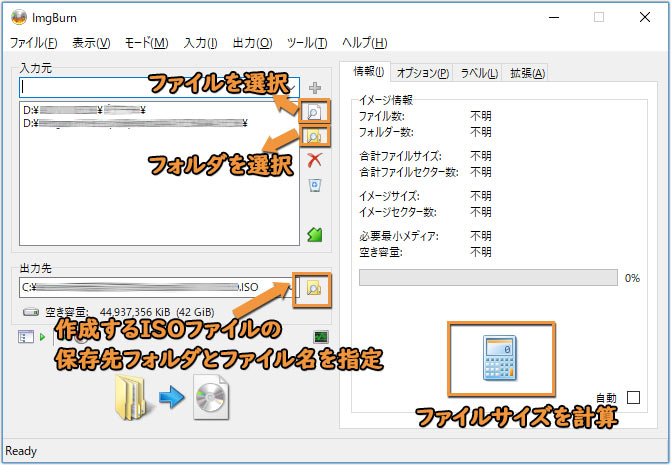
Task: Browse for the ISO destination file
Action: pos(314,289)
